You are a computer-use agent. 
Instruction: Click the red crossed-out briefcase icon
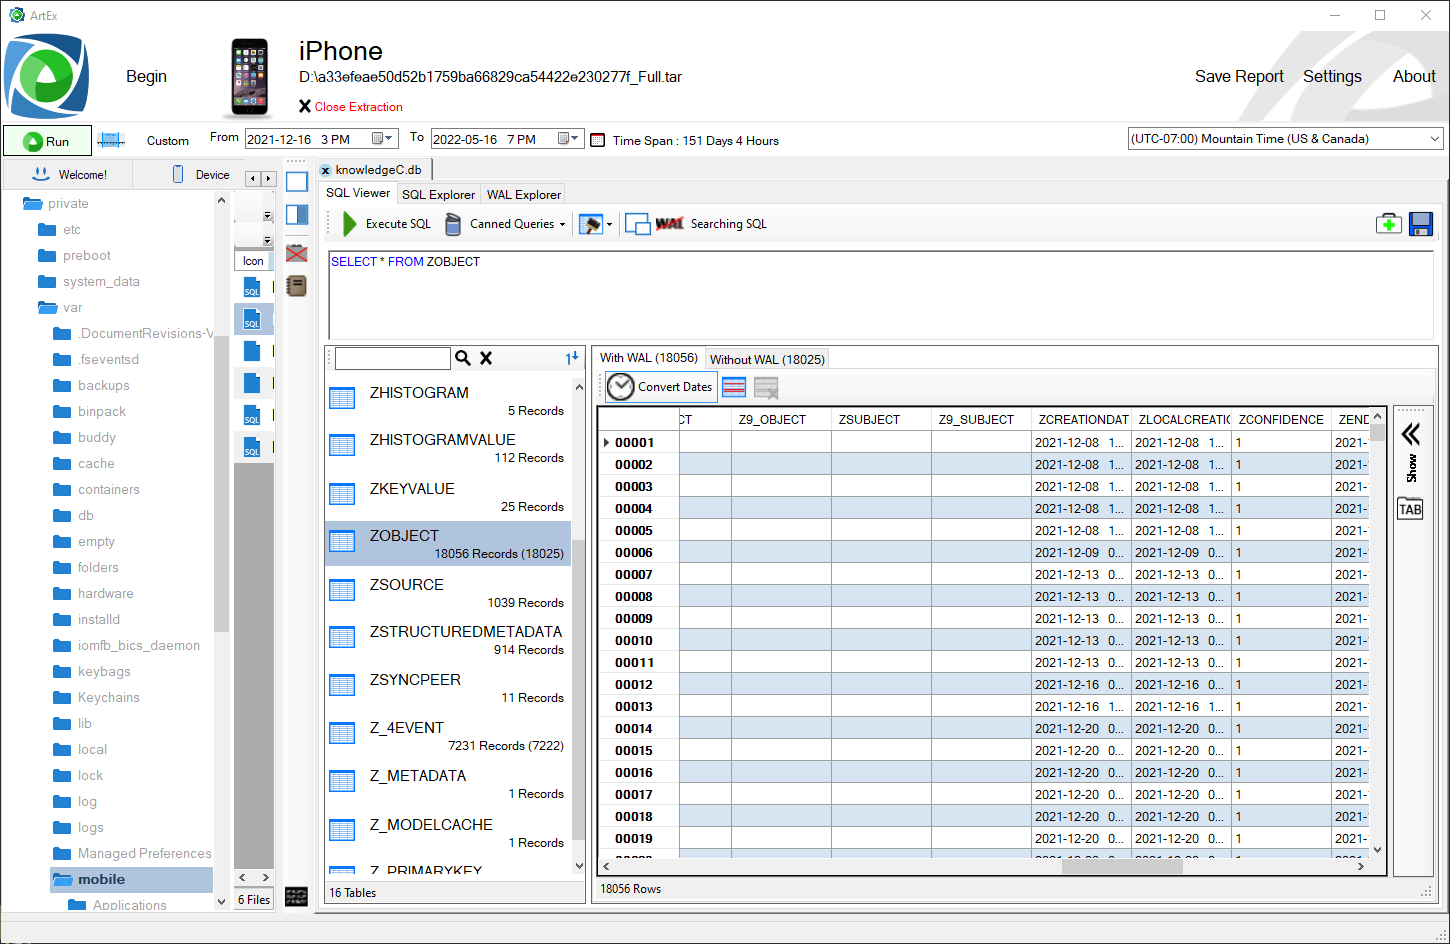(x=297, y=253)
